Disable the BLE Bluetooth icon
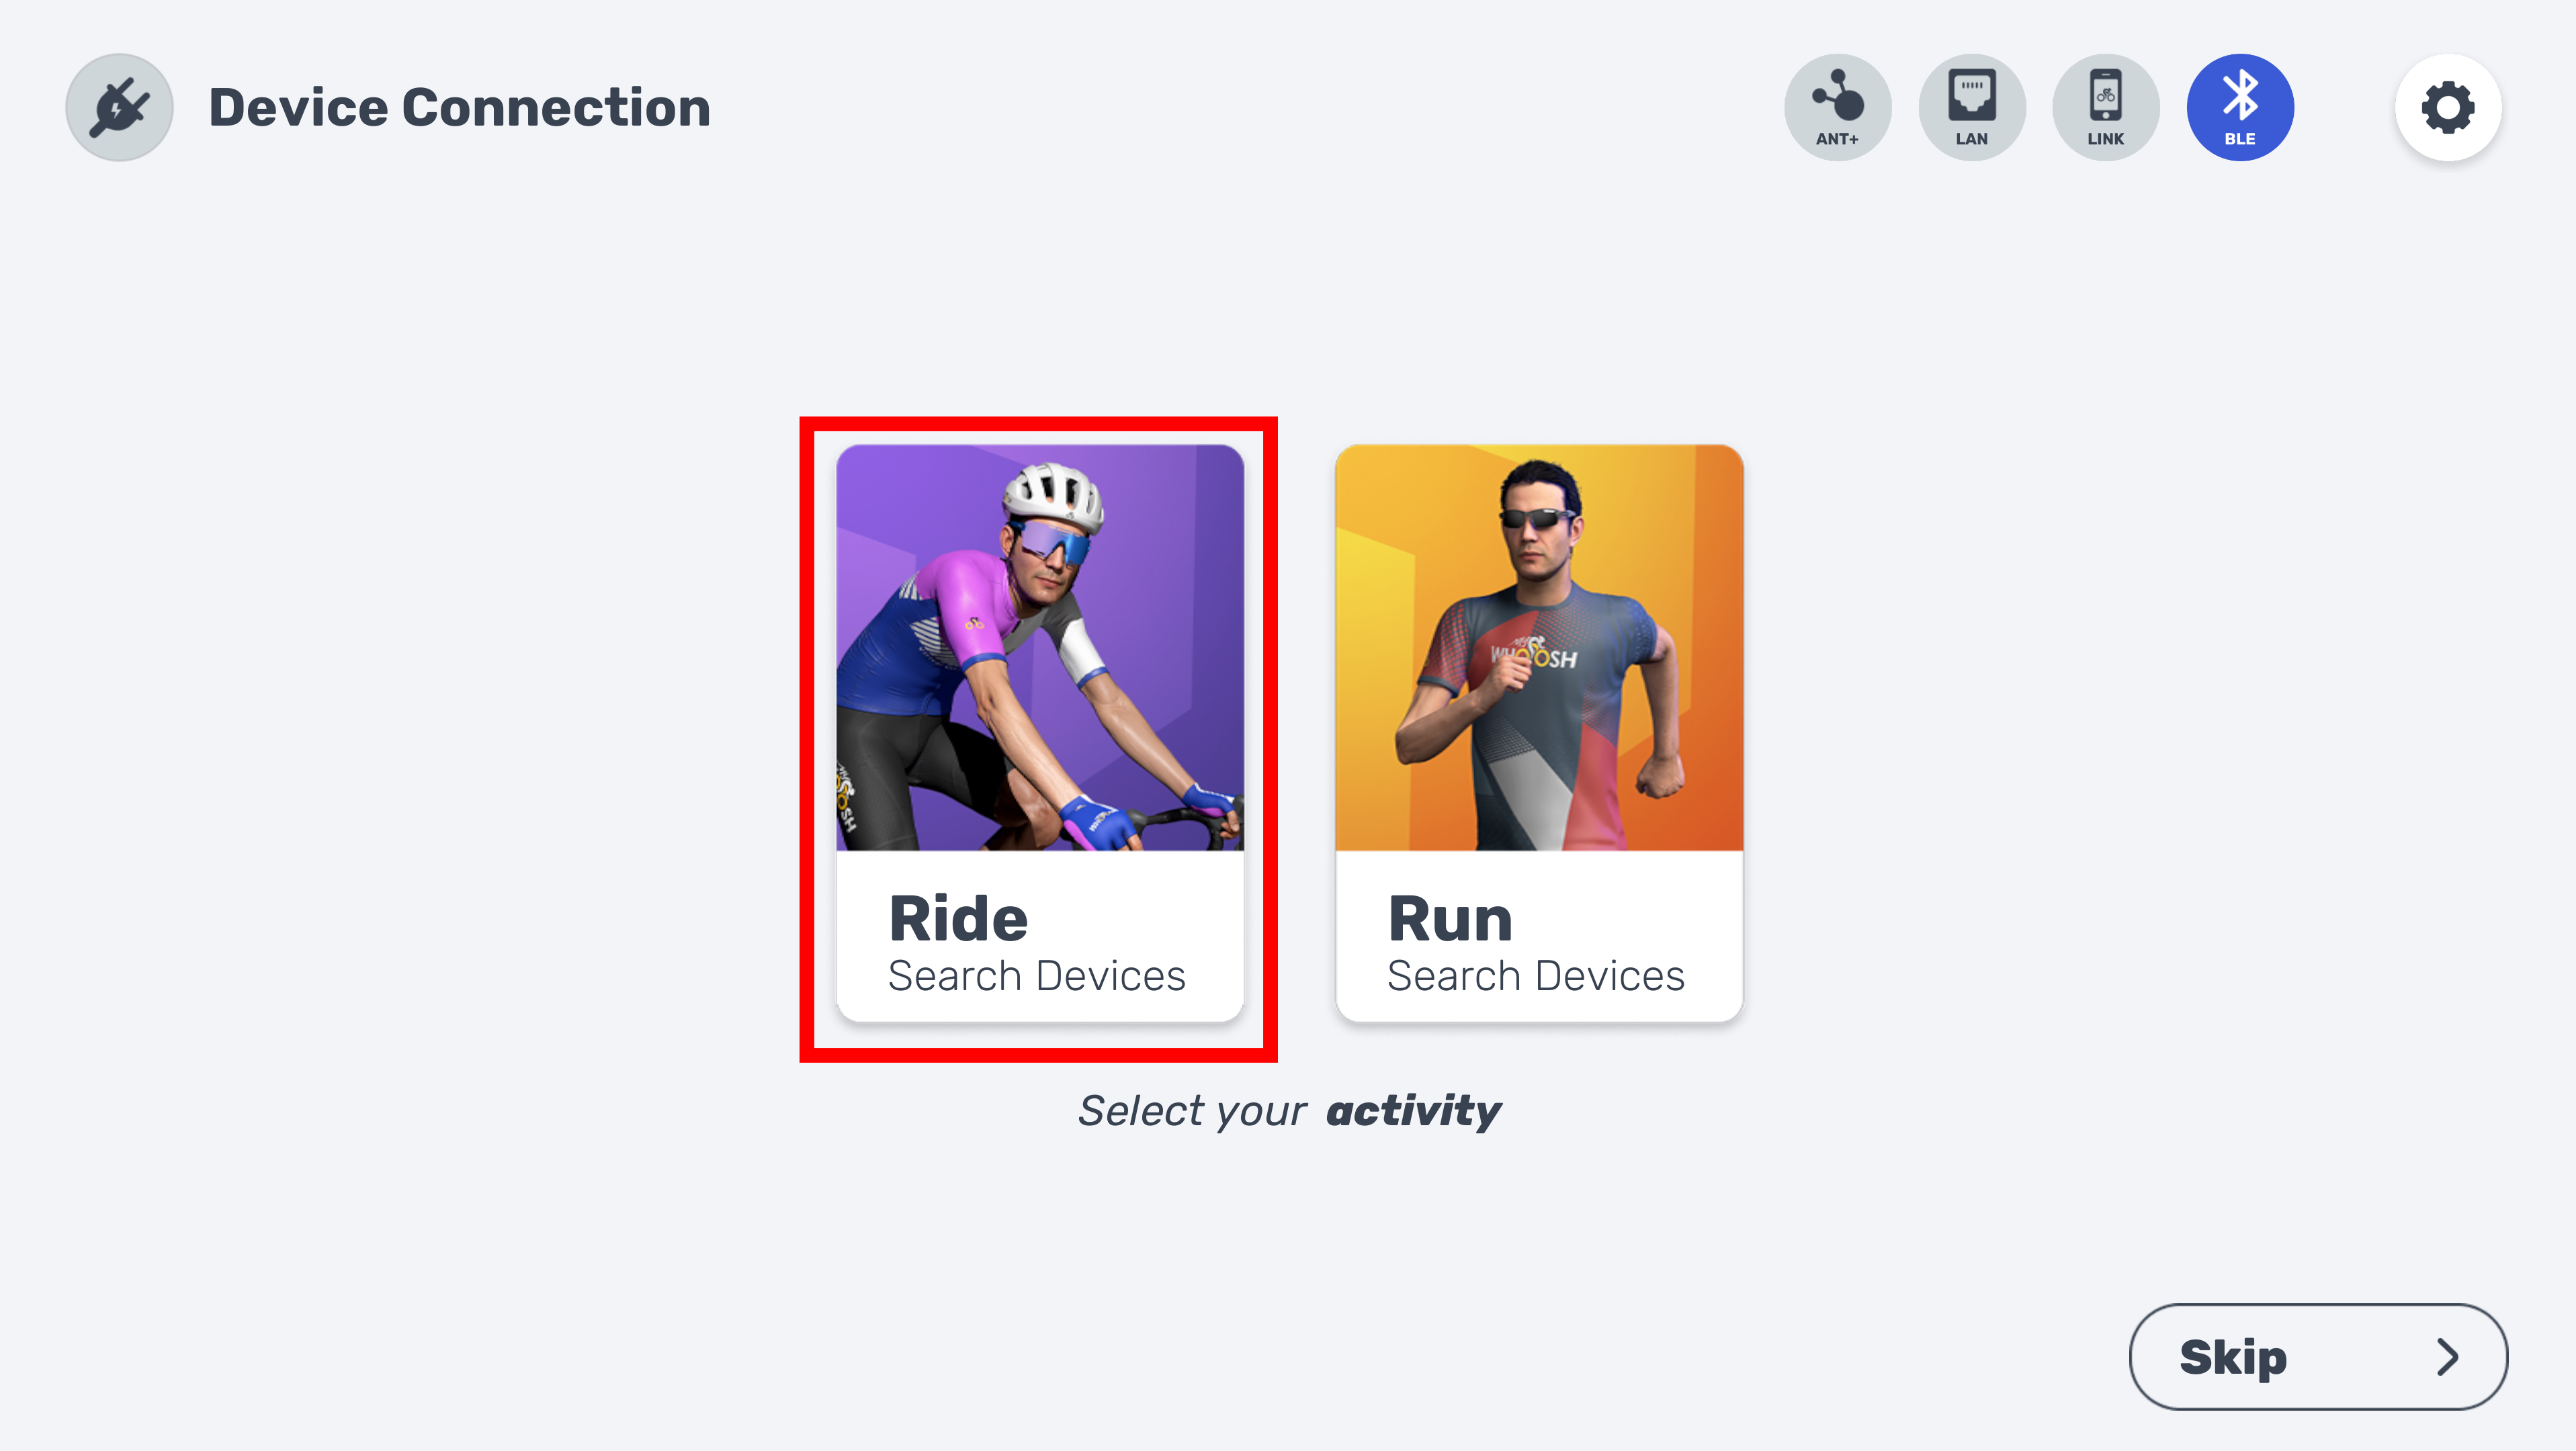The image size is (2576, 1451). point(2239,106)
